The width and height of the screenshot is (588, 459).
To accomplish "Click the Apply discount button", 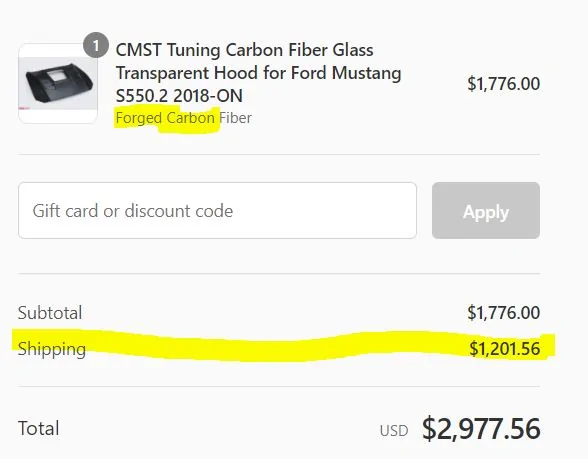I will pyautogui.click(x=486, y=210).
